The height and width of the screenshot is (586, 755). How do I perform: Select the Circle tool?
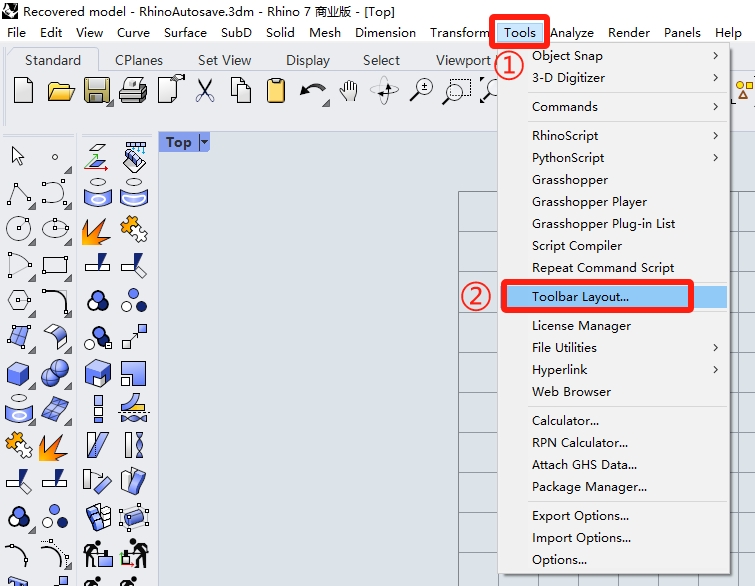19,229
